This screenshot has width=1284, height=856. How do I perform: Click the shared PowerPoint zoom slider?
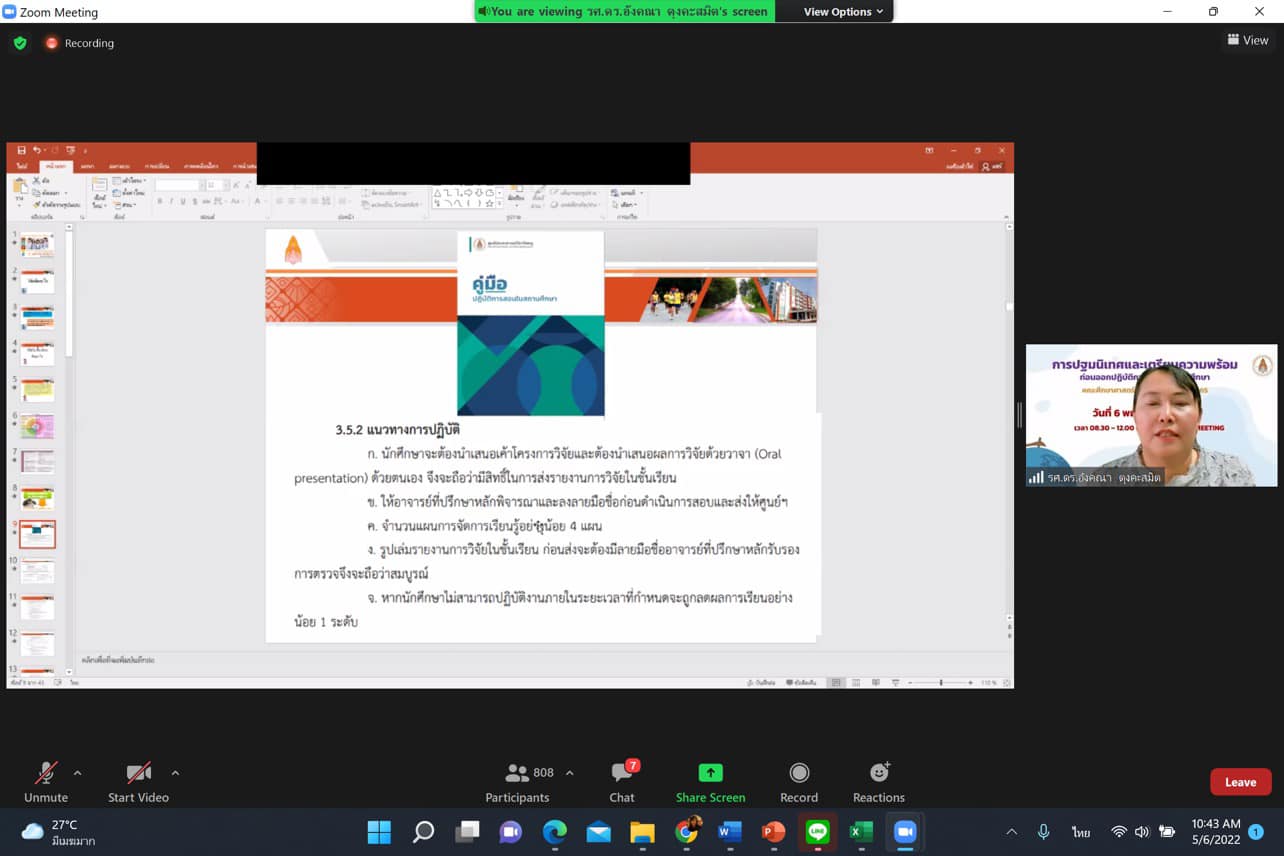point(940,683)
